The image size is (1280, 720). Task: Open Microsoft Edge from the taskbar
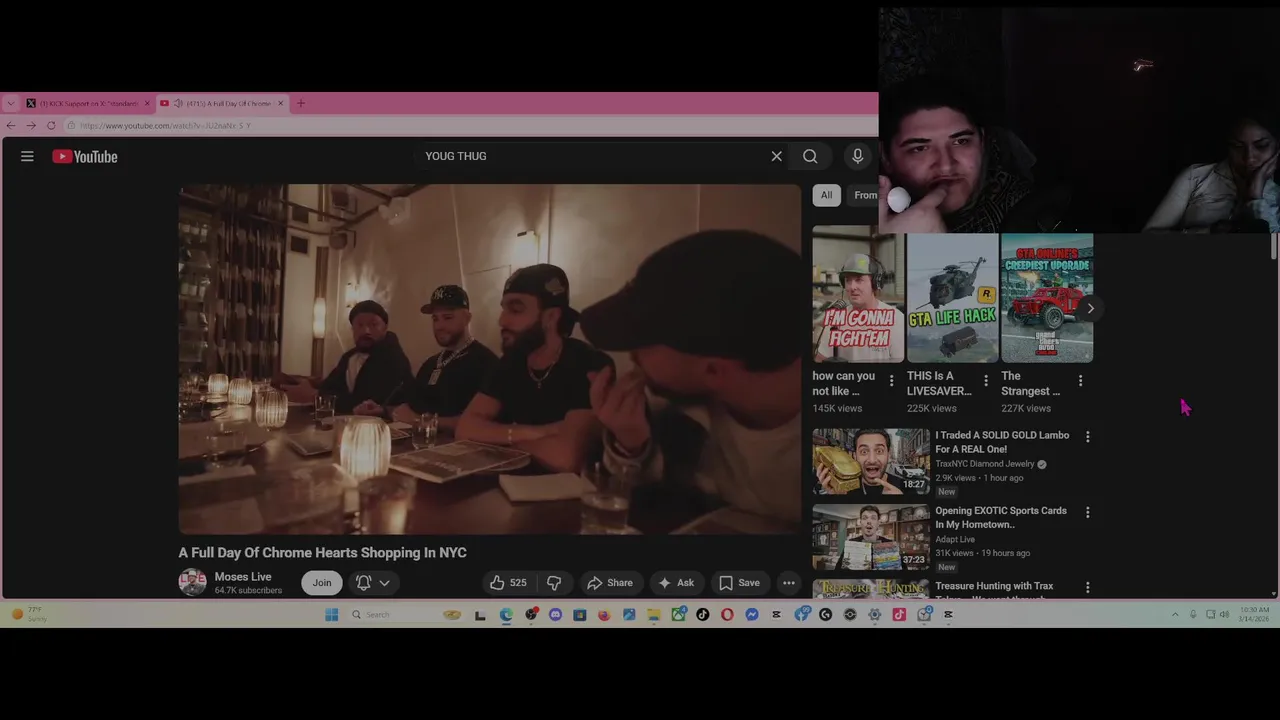click(x=506, y=614)
